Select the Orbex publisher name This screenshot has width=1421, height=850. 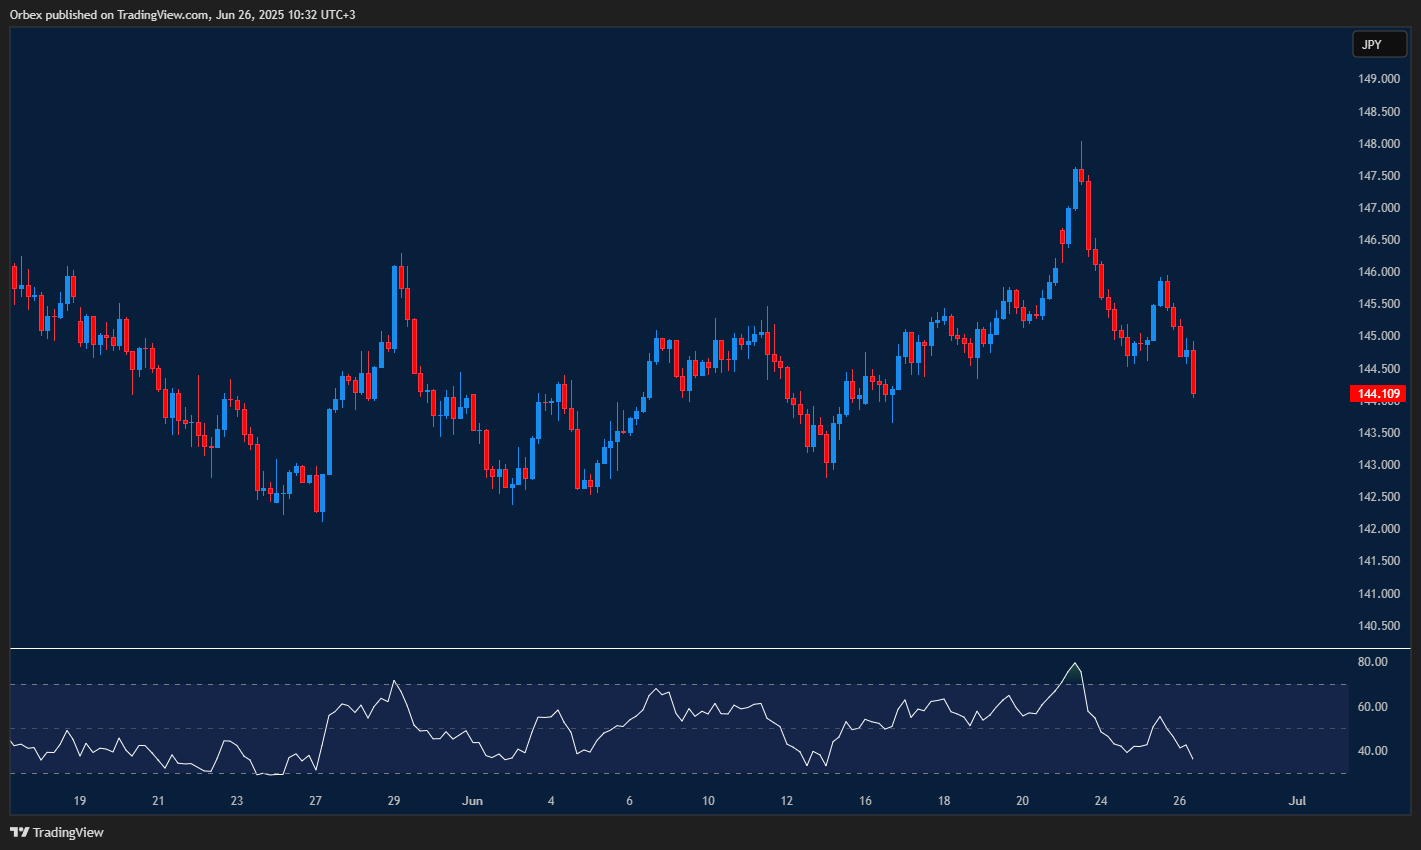[25, 14]
